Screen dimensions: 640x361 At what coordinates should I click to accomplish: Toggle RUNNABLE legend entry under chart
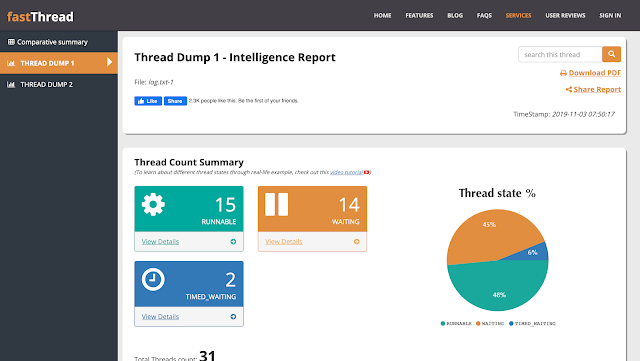[456, 323]
